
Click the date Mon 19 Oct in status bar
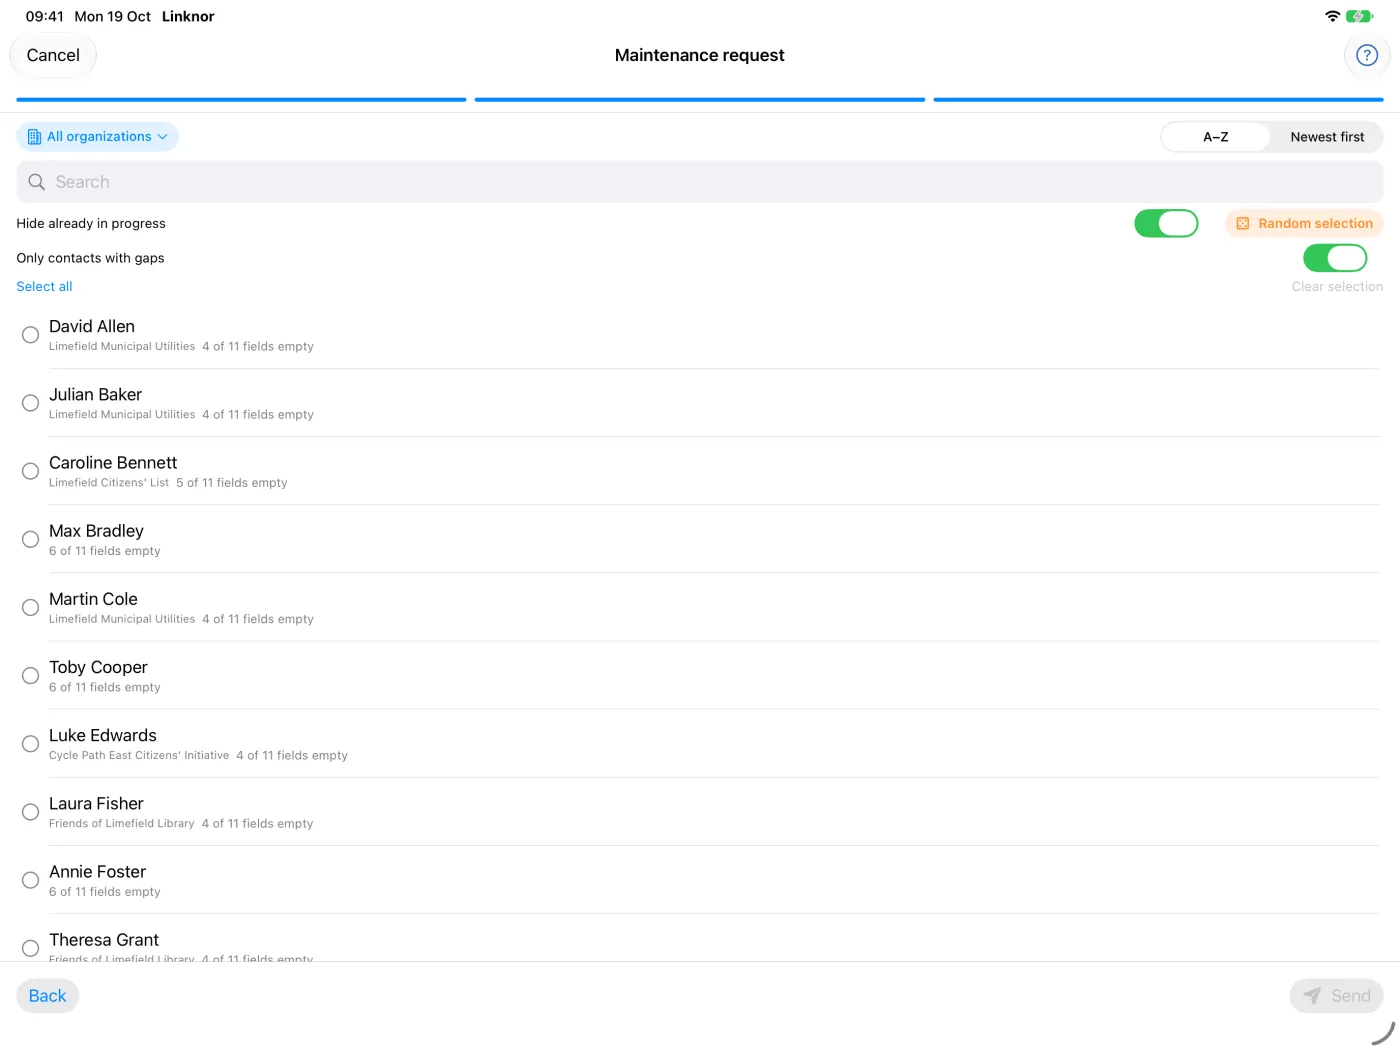[x=113, y=16]
